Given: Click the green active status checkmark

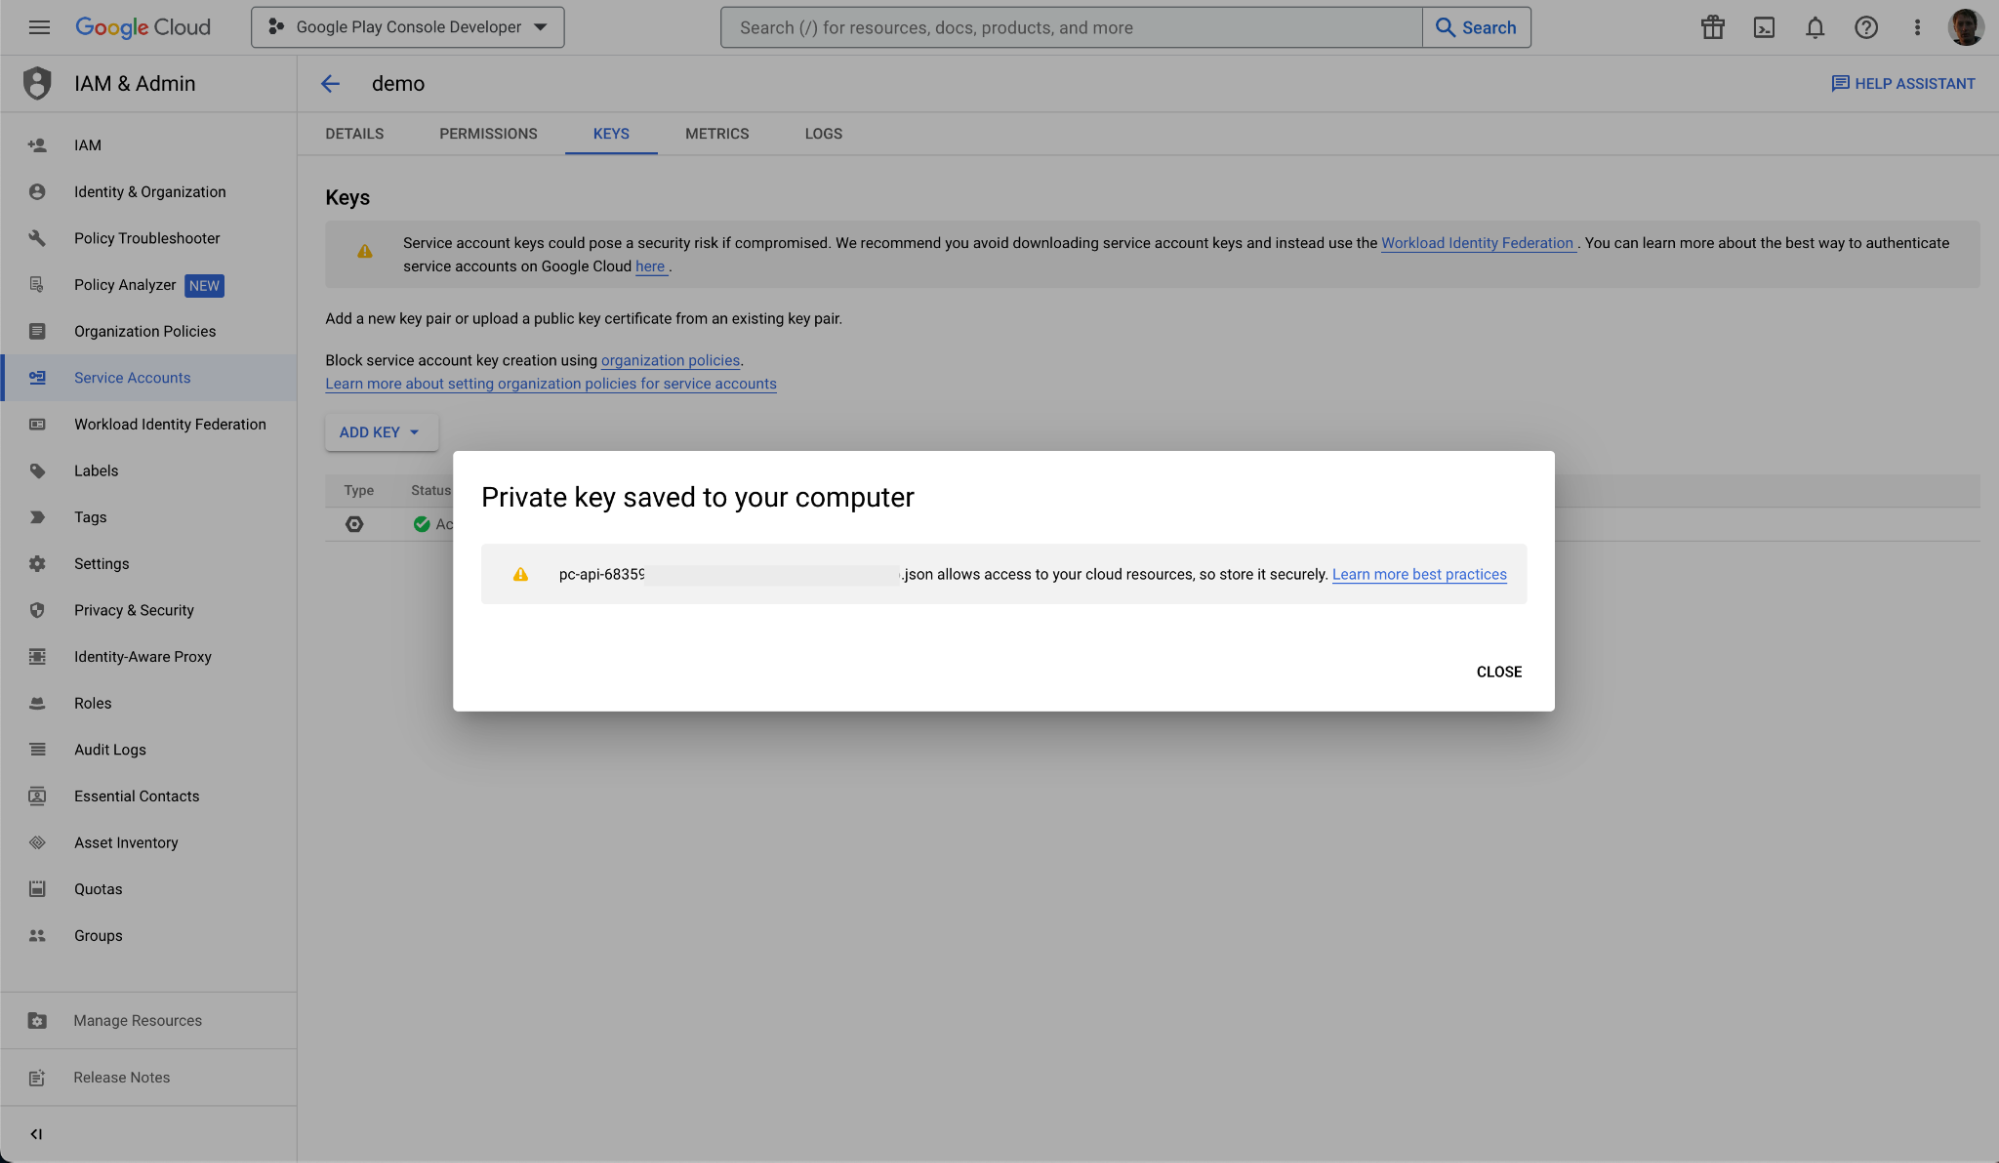Looking at the screenshot, I should 421,524.
